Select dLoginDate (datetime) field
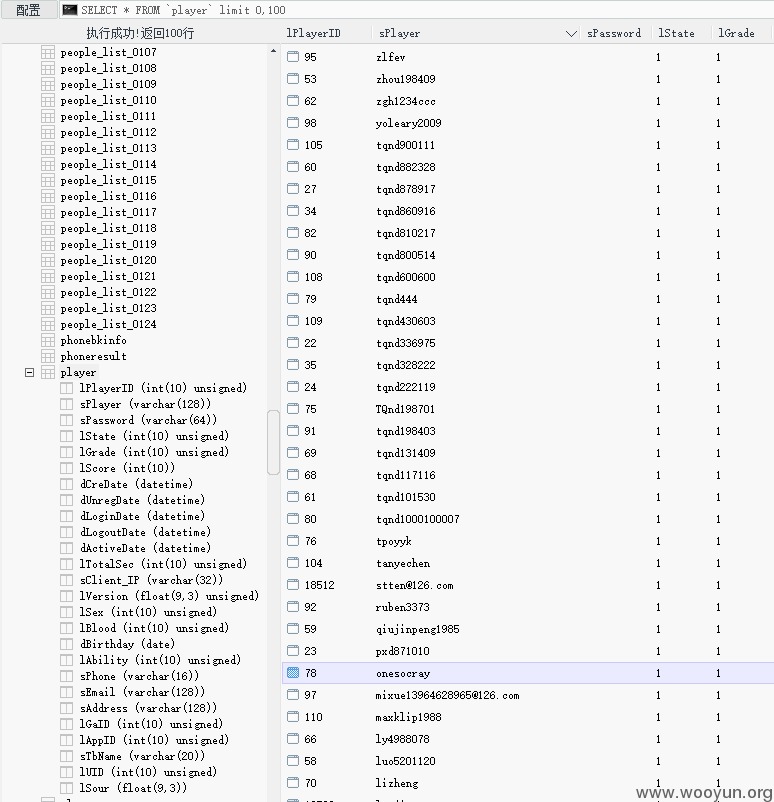 142,517
